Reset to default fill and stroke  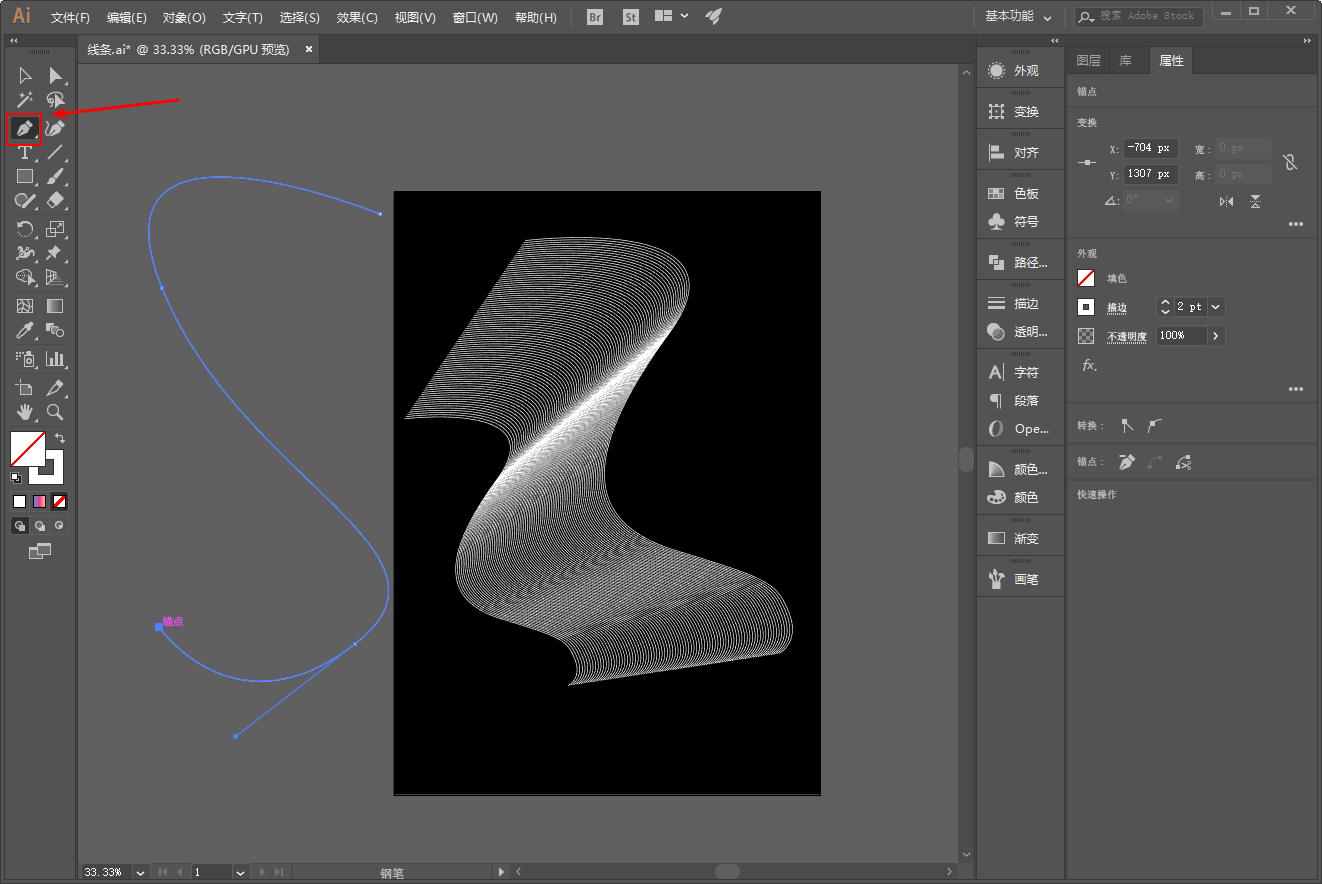[16, 478]
